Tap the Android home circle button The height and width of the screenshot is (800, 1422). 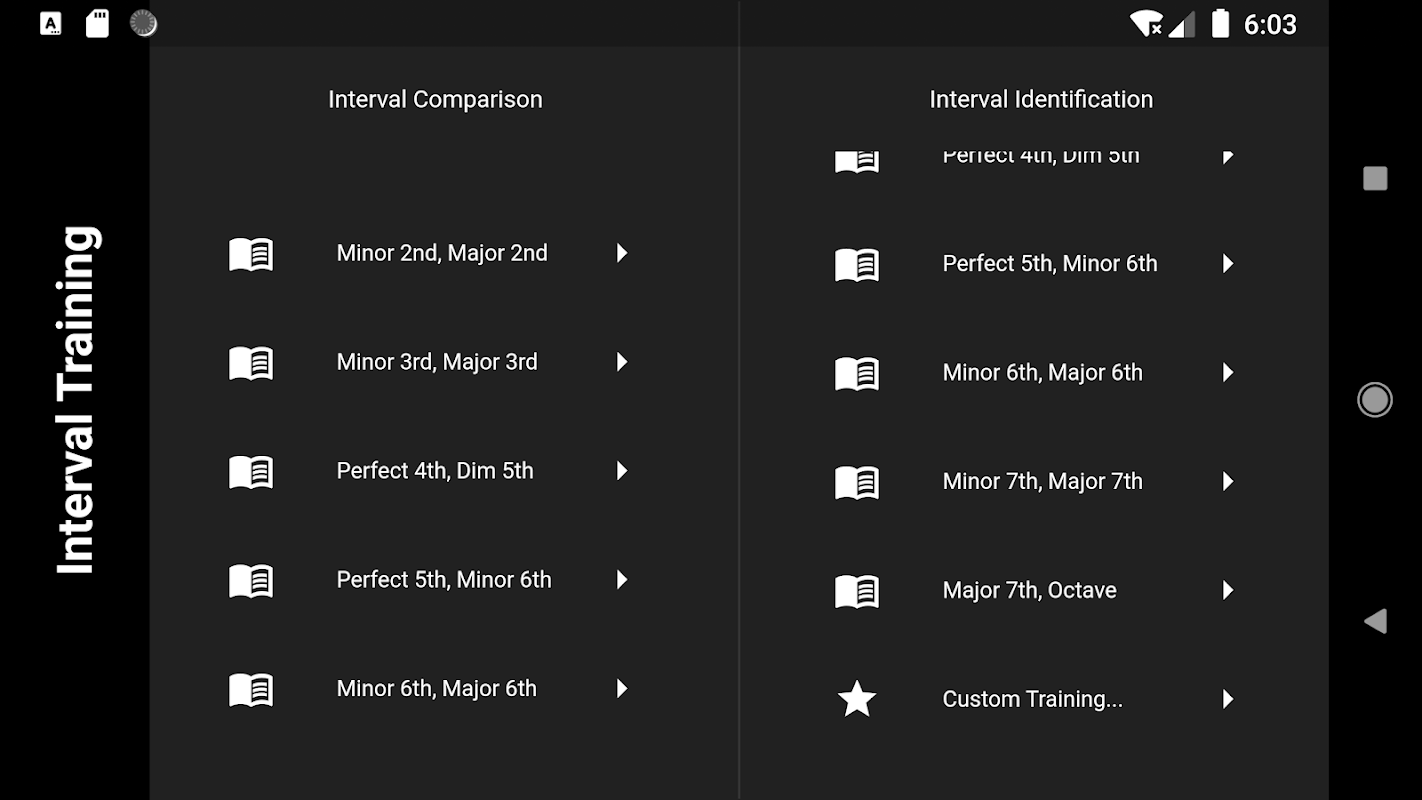tap(1375, 400)
